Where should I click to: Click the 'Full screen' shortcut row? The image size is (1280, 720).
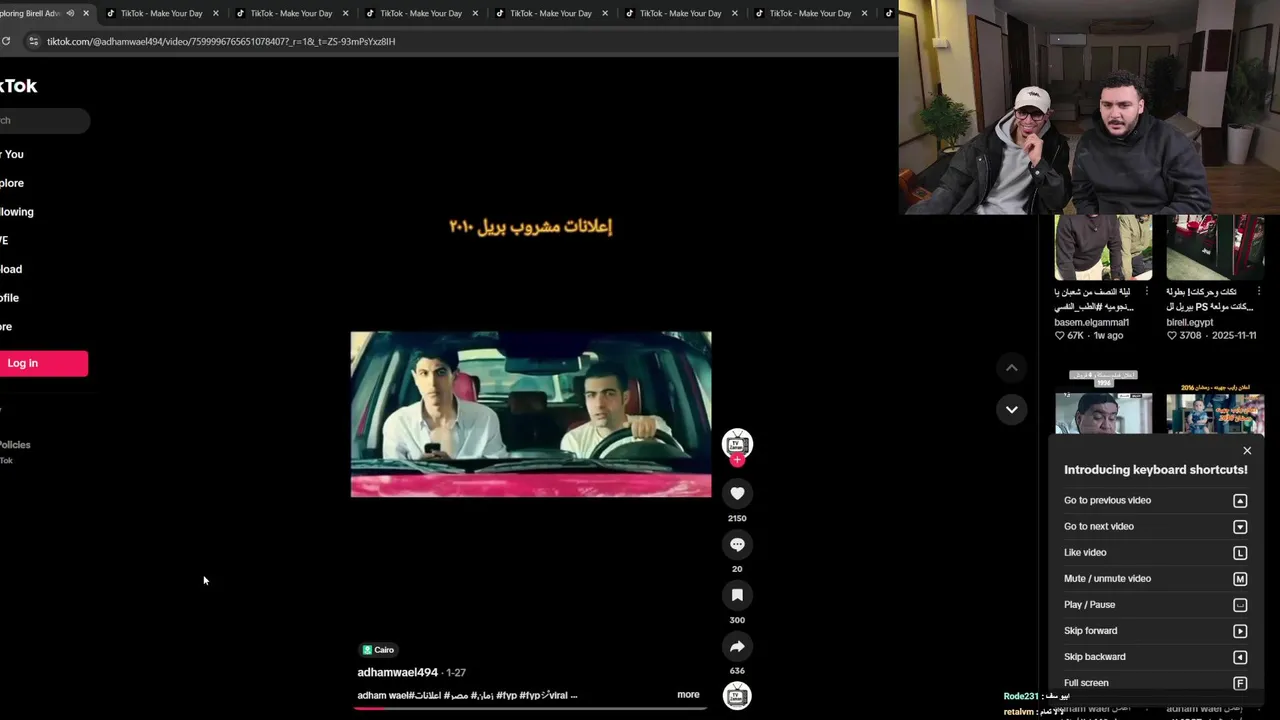[x=1155, y=682]
